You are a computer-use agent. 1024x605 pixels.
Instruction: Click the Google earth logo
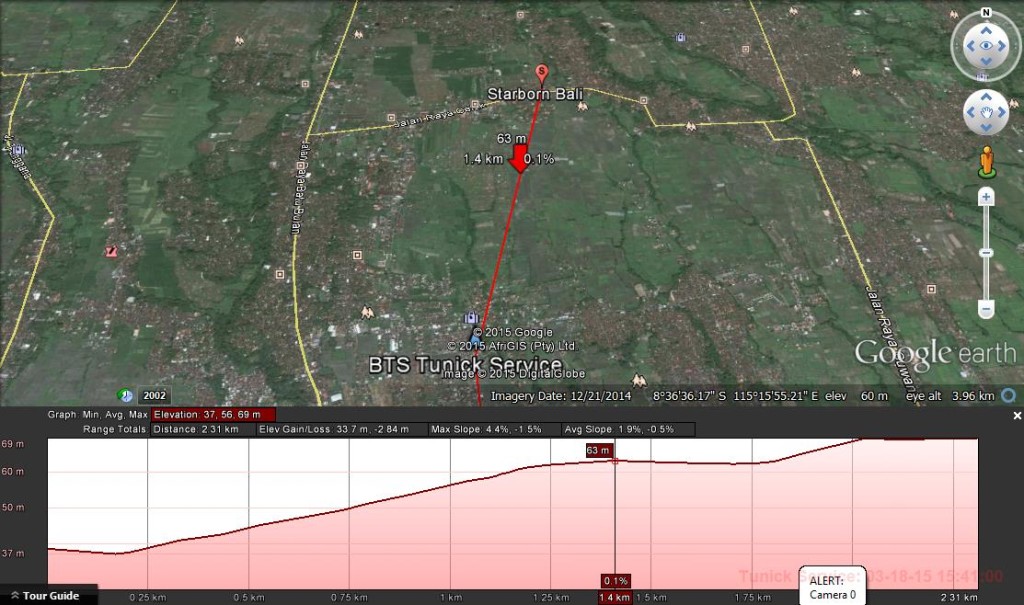tap(935, 353)
